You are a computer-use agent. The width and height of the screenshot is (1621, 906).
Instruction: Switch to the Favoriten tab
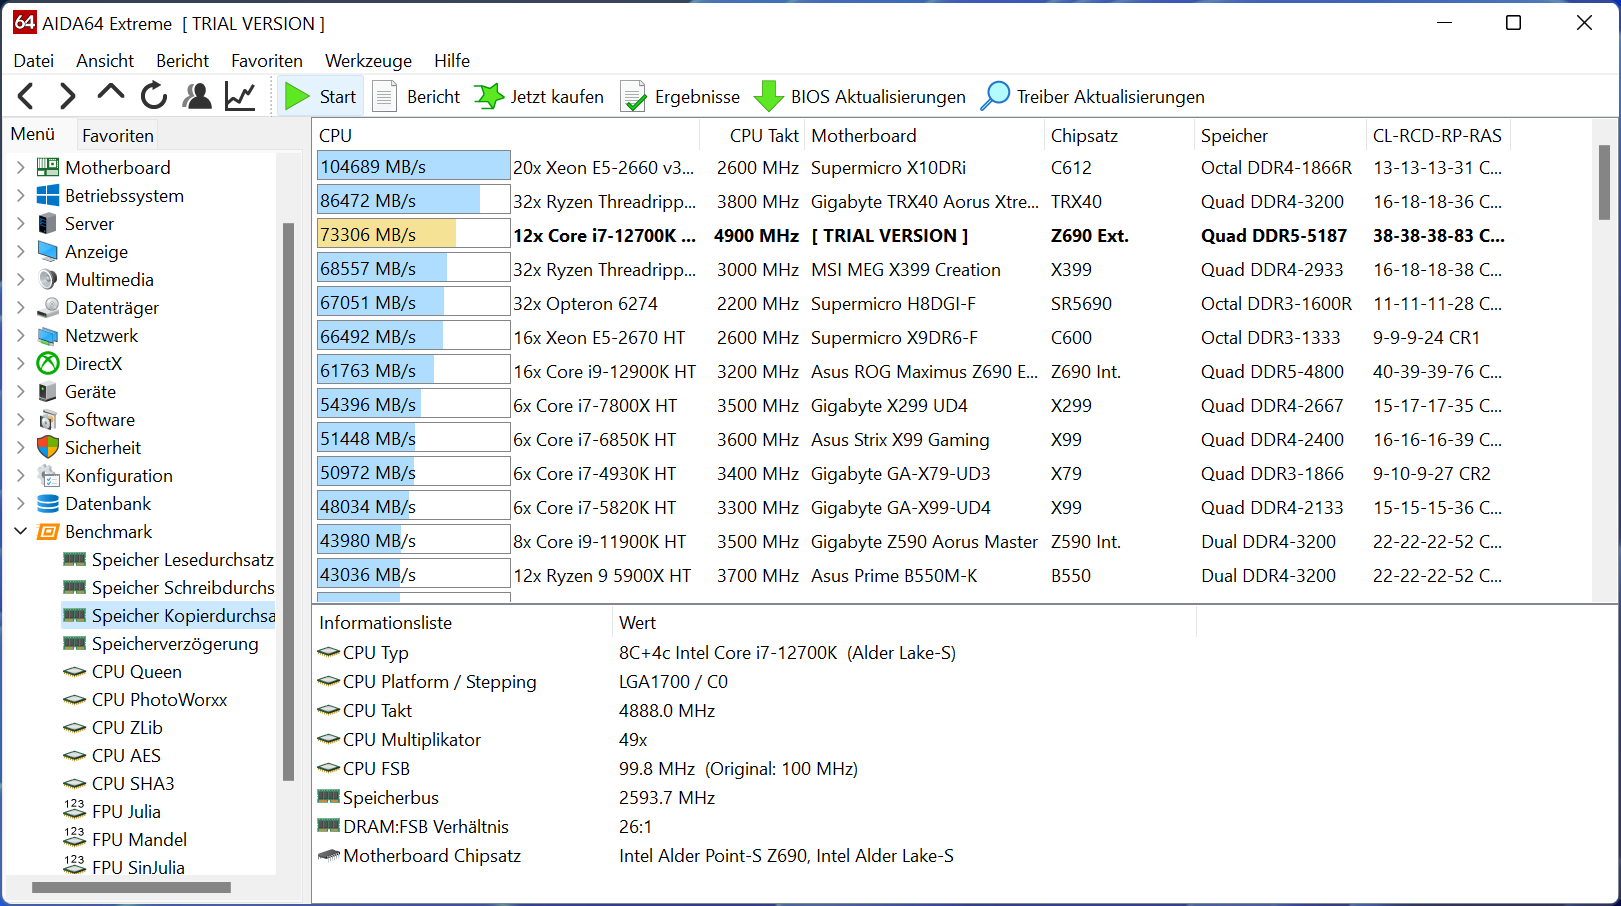[117, 133]
